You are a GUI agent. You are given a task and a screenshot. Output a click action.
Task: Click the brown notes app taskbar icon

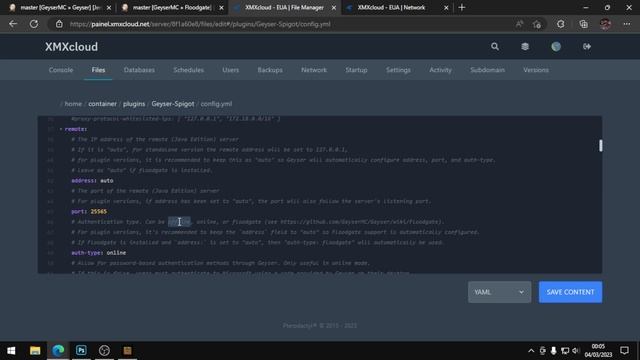(x=128, y=350)
